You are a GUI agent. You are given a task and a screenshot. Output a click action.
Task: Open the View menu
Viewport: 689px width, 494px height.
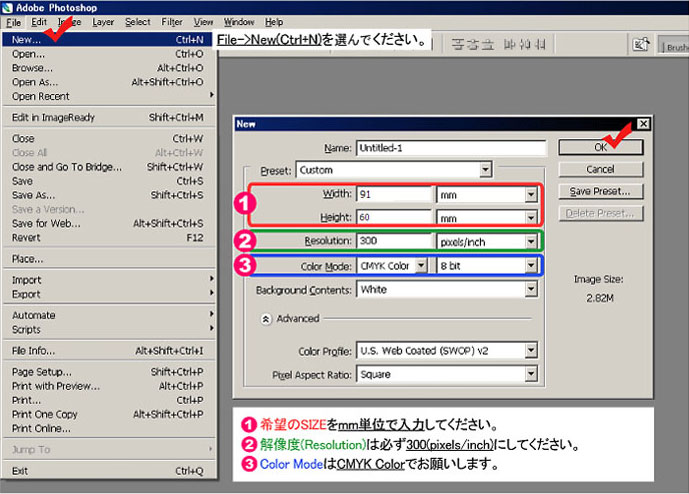pyautogui.click(x=203, y=22)
